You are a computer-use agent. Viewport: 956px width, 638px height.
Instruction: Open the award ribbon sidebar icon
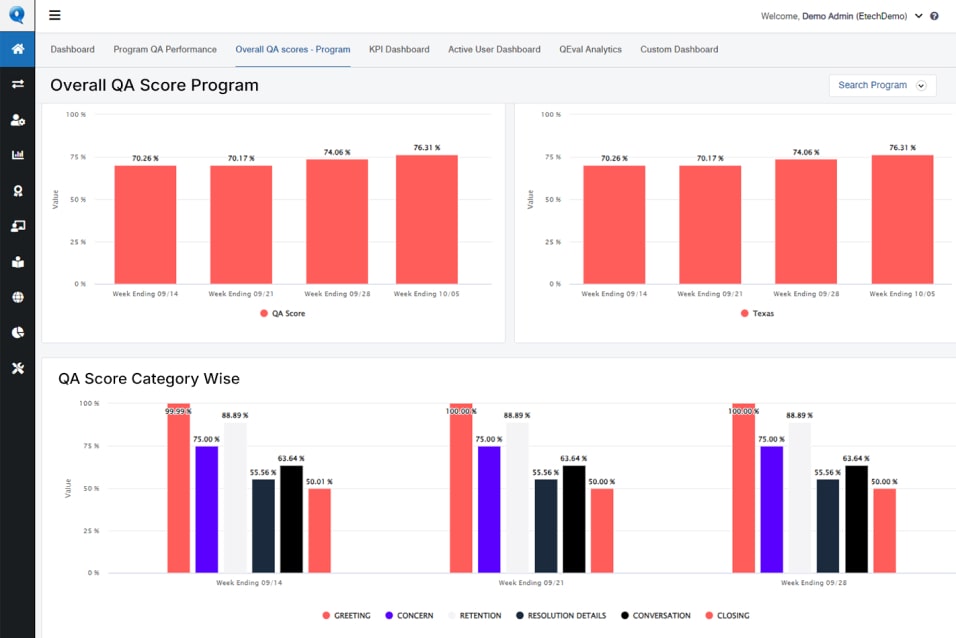[18, 191]
